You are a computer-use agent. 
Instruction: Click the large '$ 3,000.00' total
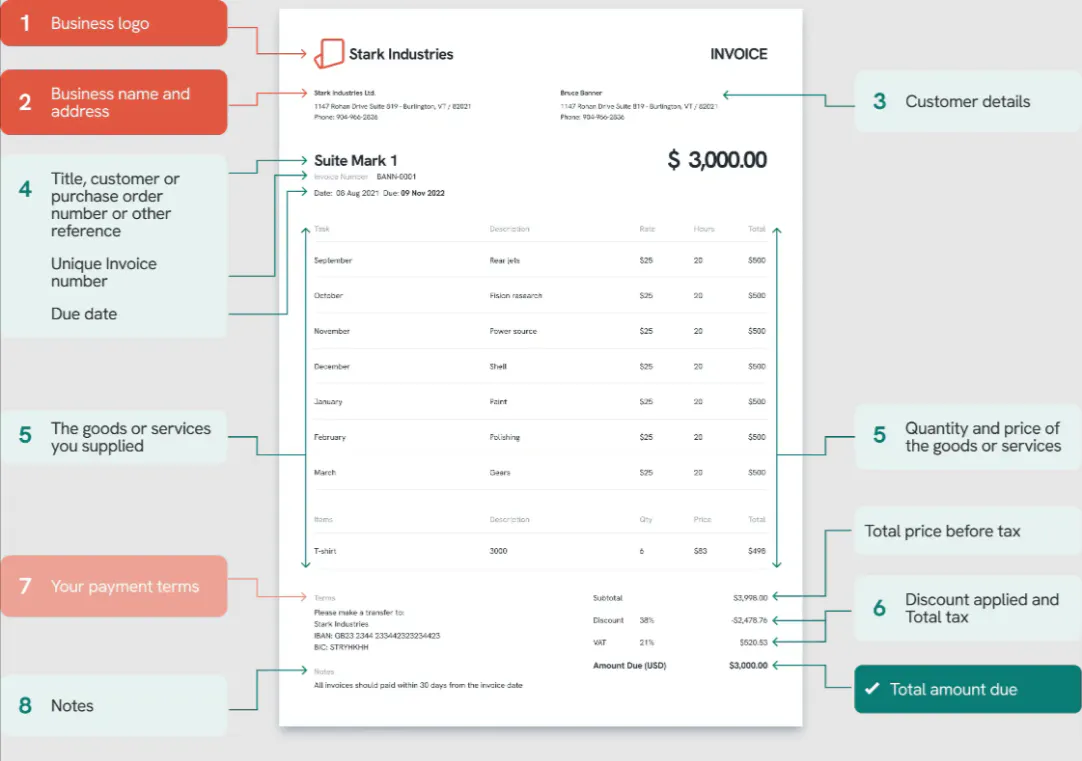pyautogui.click(x=717, y=160)
